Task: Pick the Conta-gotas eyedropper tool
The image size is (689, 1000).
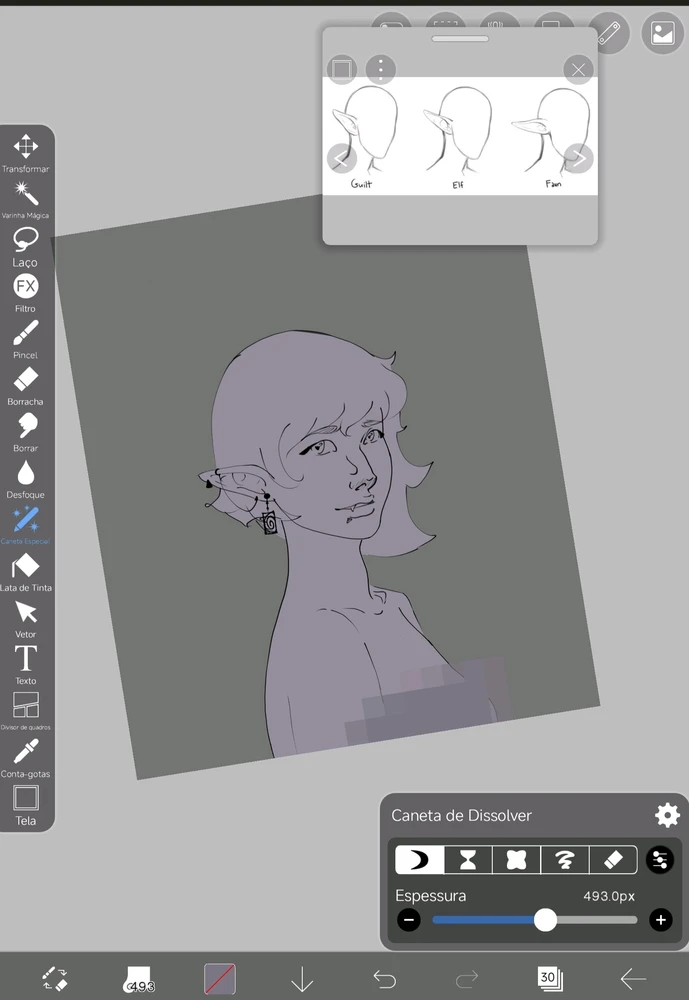Action: click(26, 758)
